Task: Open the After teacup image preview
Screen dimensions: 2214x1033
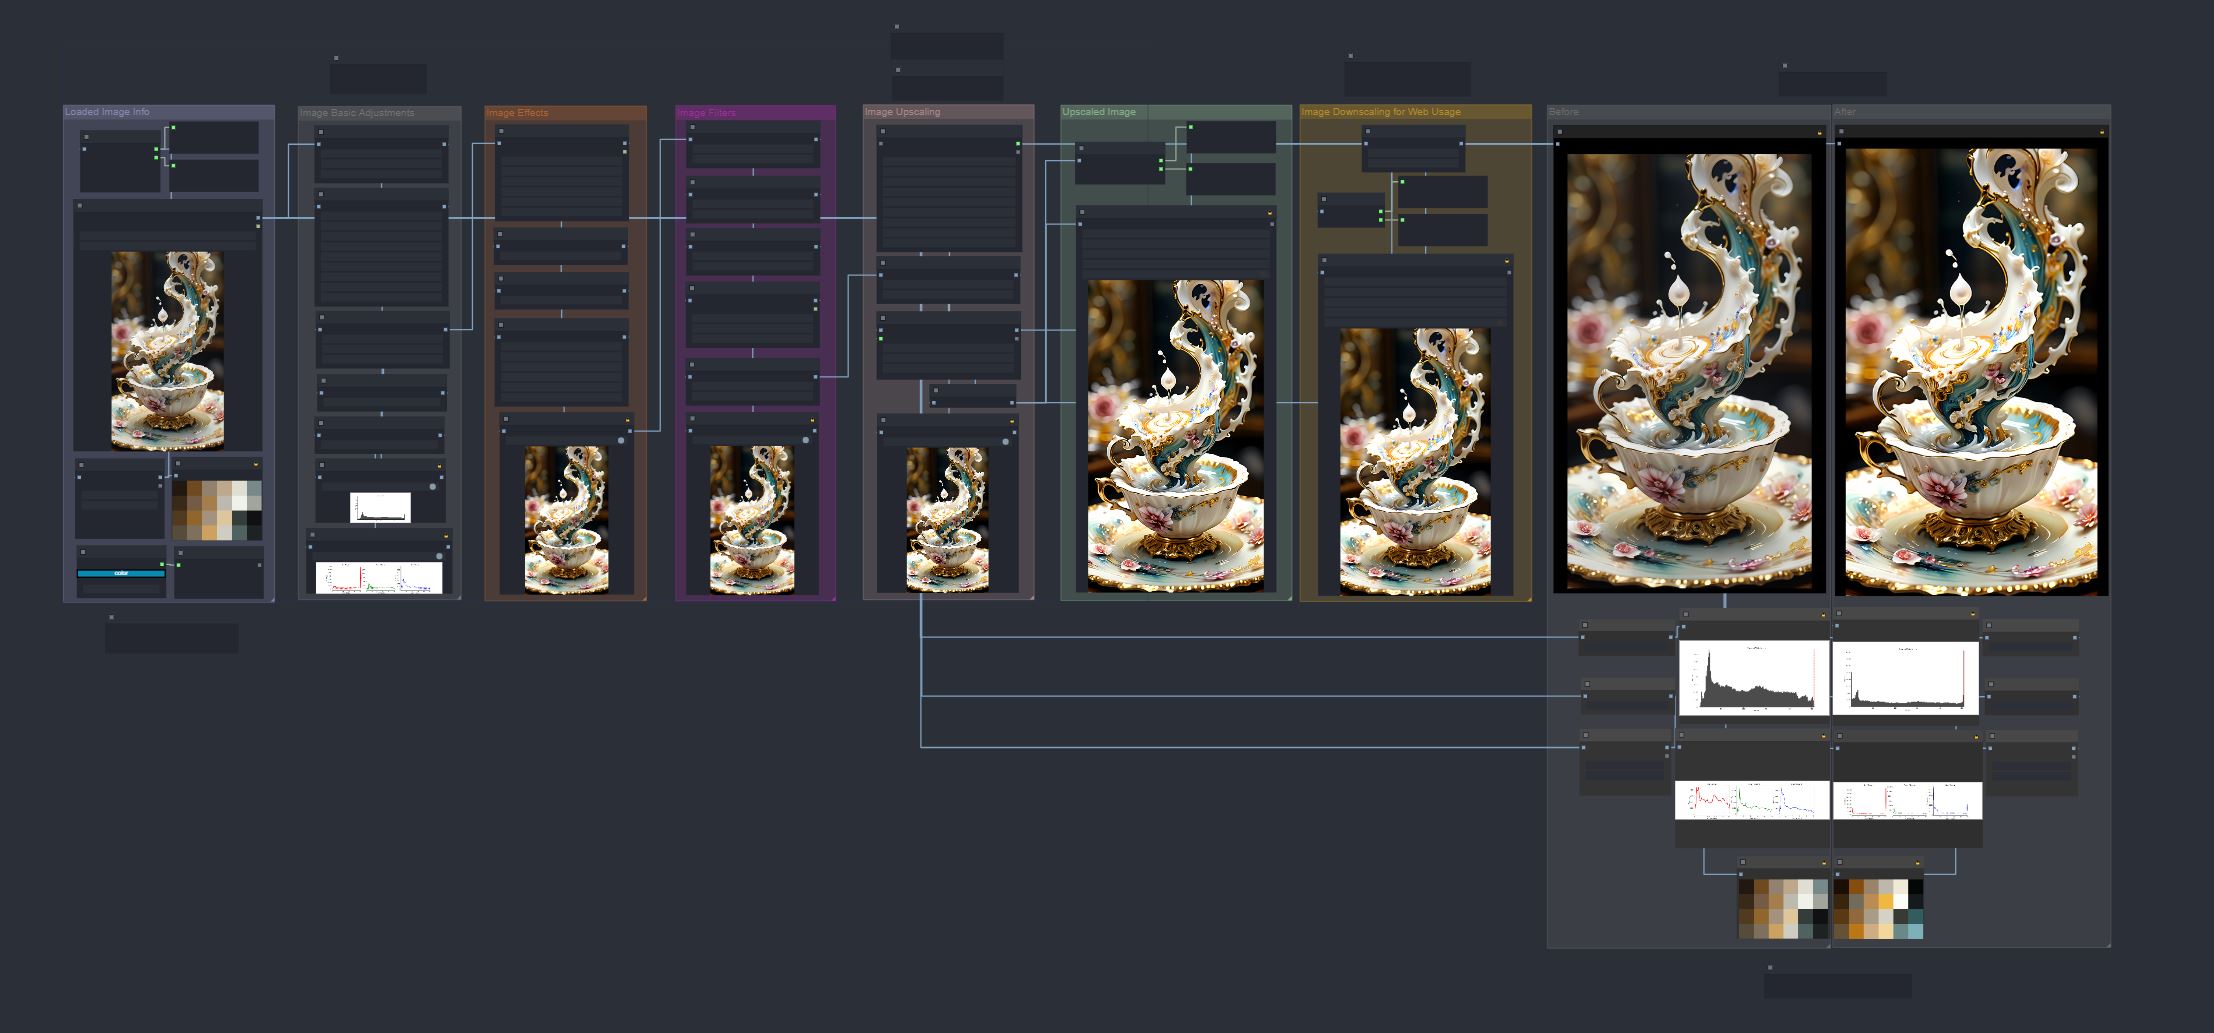Action: click(x=1970, y=372)
